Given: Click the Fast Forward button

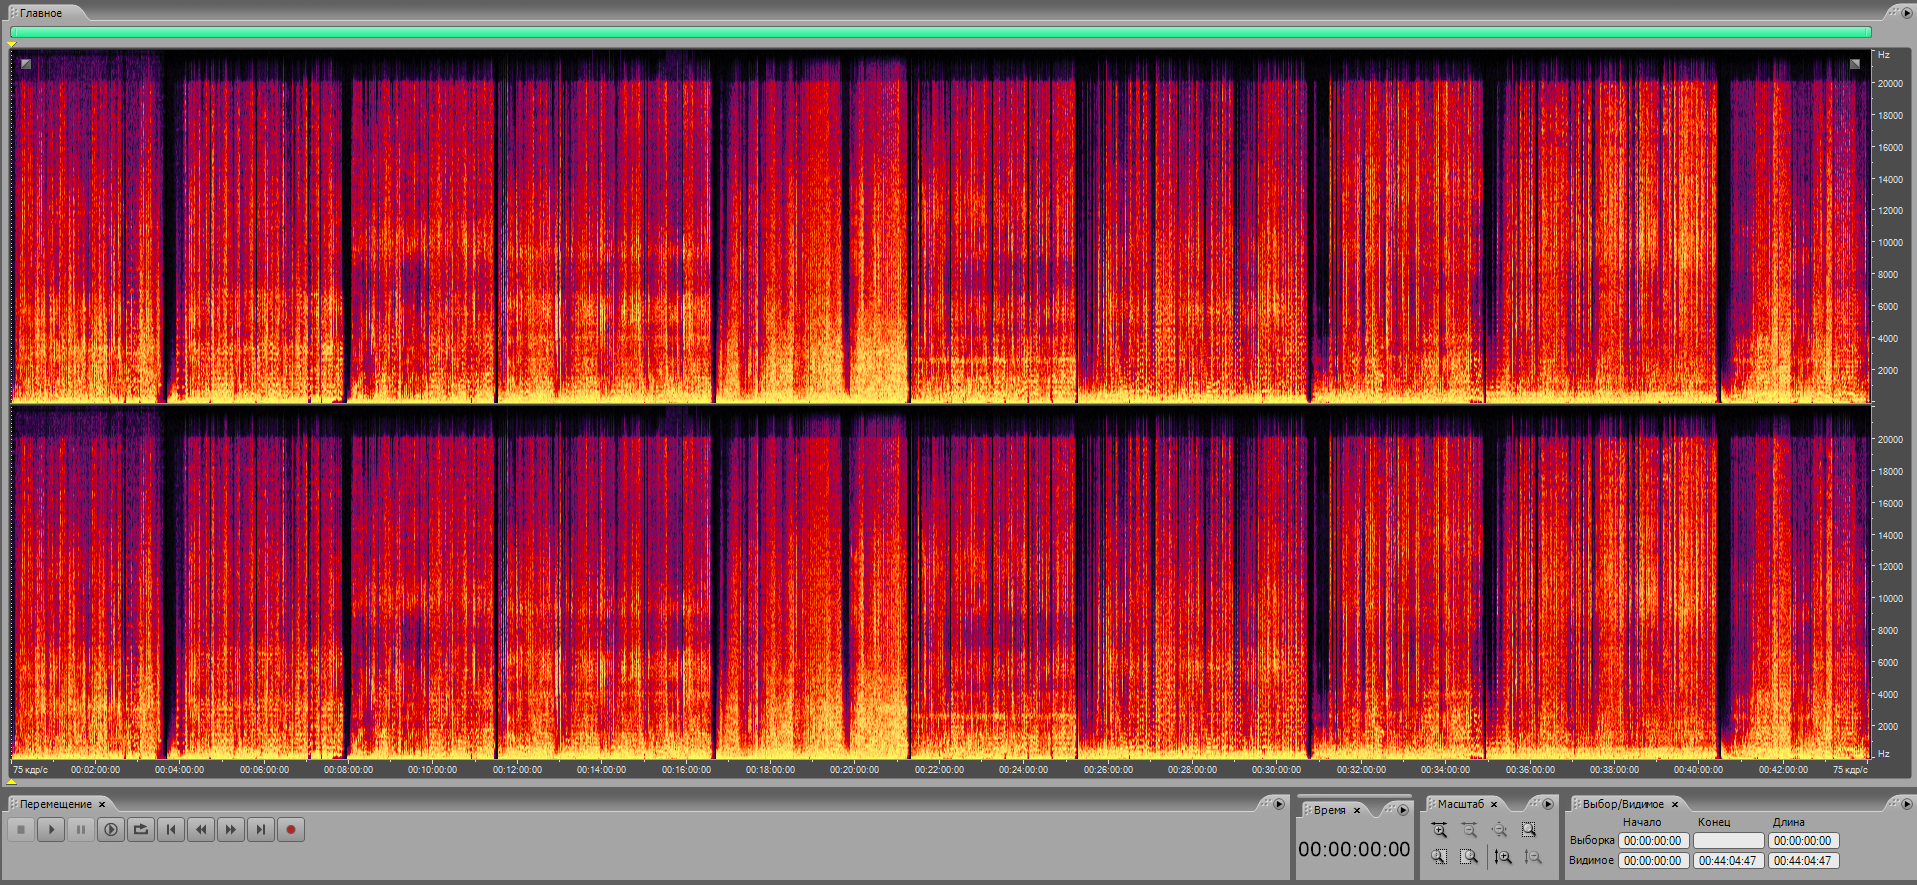Looking at the screenshot, I should pos(231,829).
